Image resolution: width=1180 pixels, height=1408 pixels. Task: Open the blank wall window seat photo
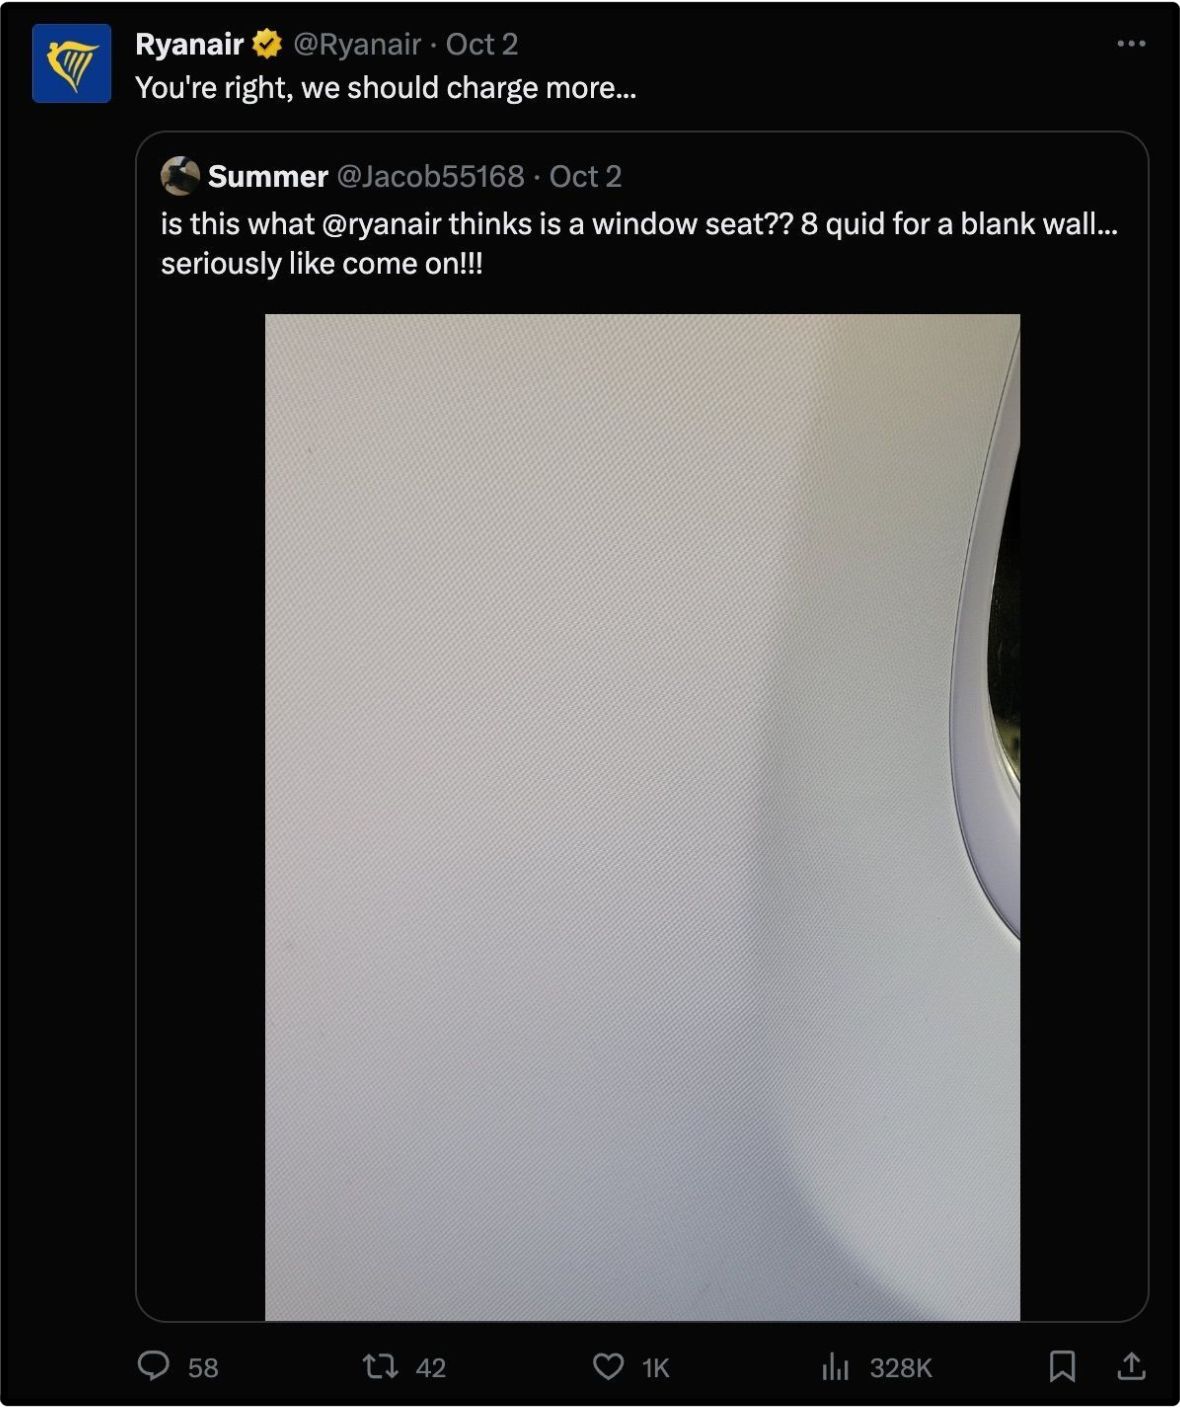[642, 817]
